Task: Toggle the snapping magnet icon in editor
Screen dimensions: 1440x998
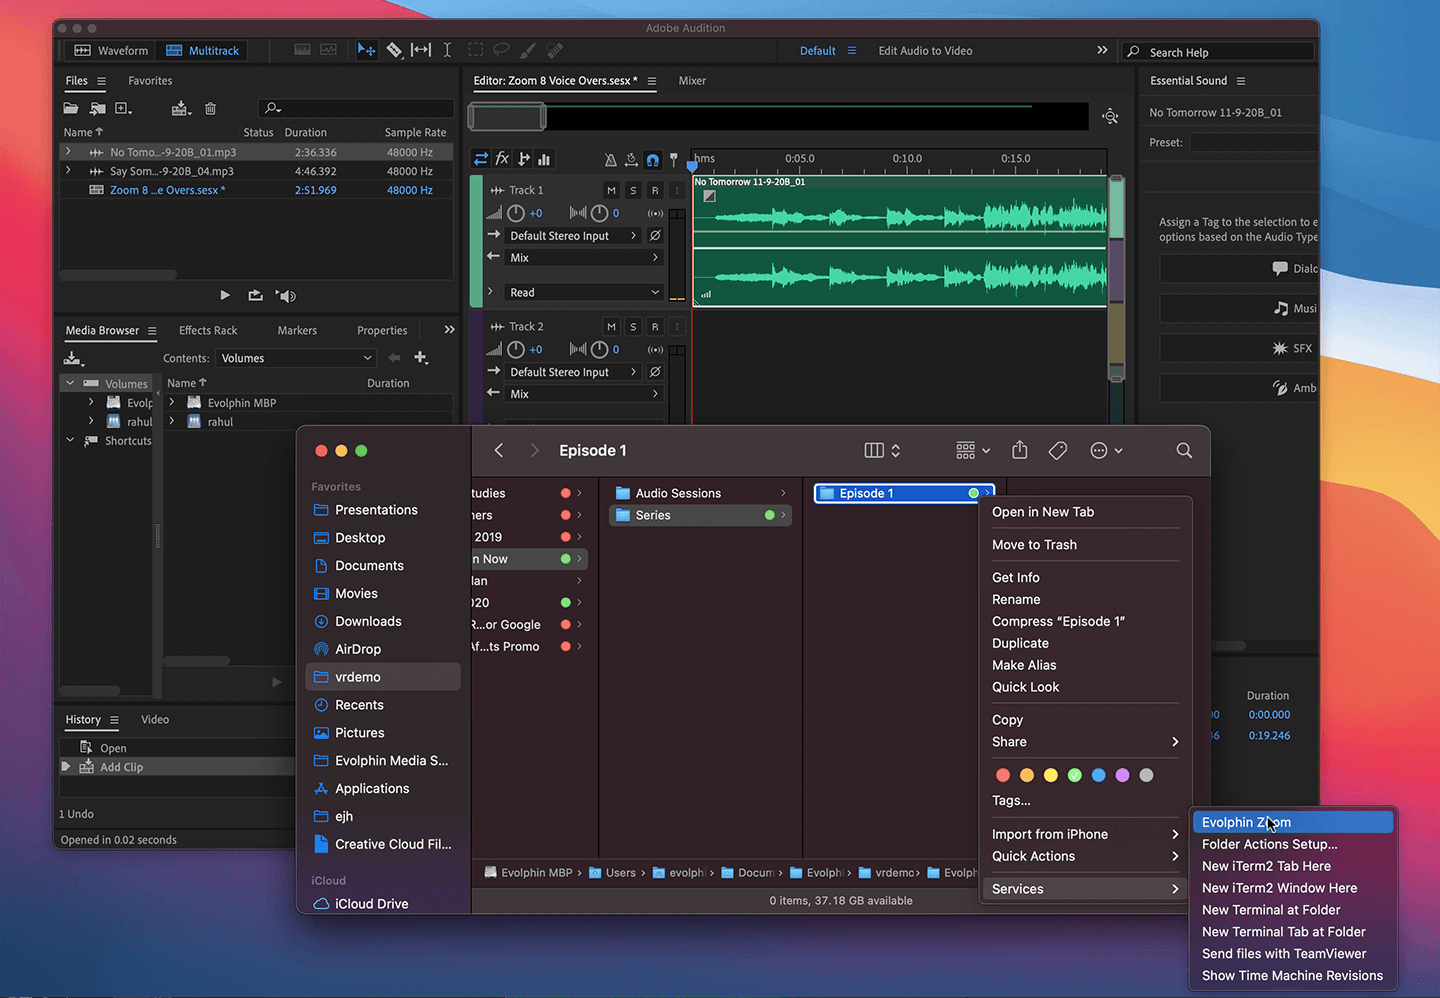Action: pos(653,160)
